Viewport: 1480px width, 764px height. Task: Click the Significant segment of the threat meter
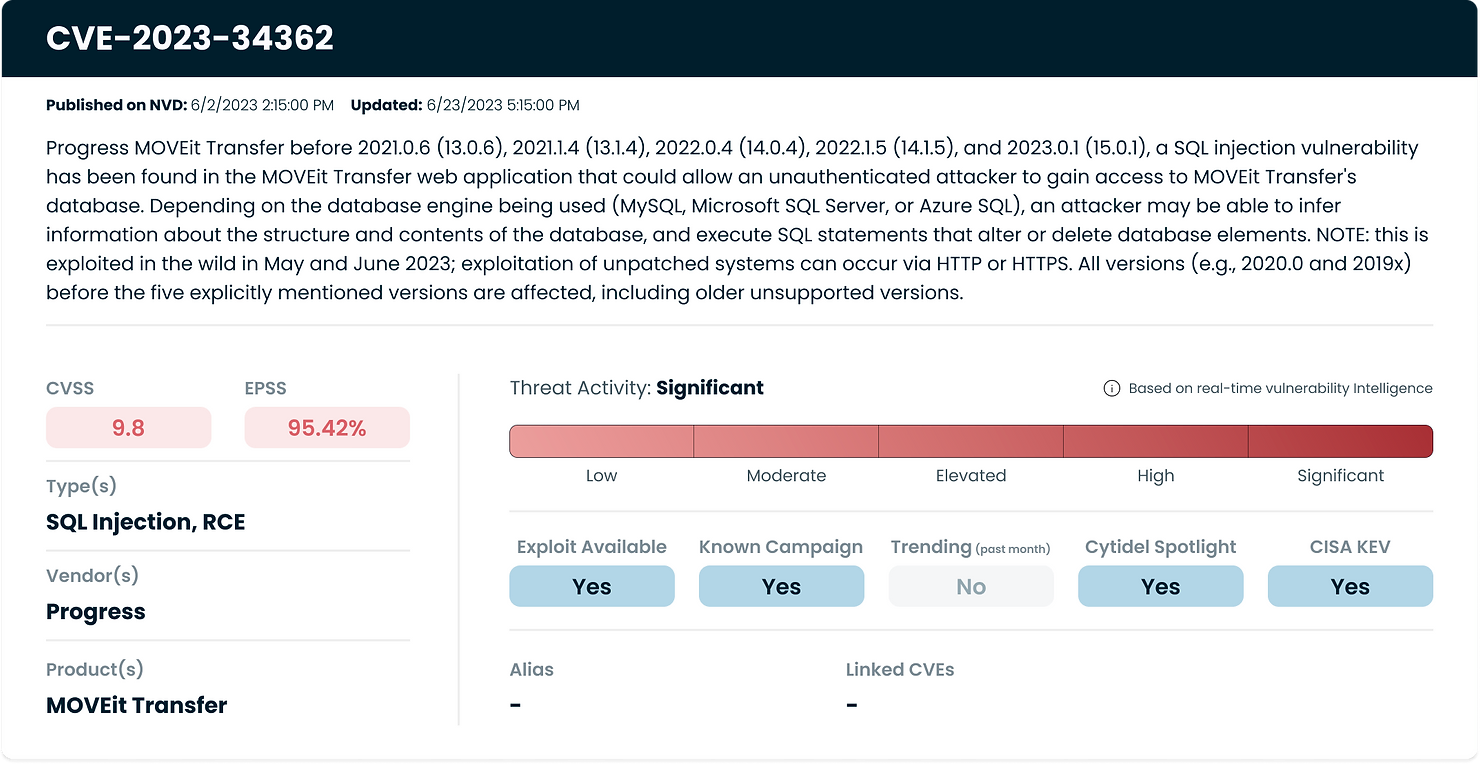(1340, 440)
